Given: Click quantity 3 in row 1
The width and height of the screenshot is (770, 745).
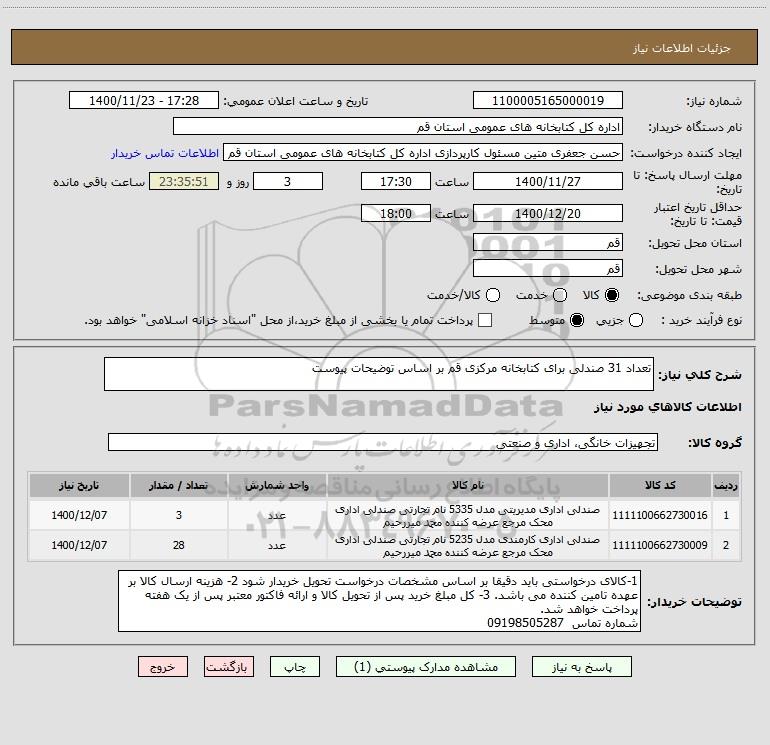Looking at the screenshot, I should [179, 516].
